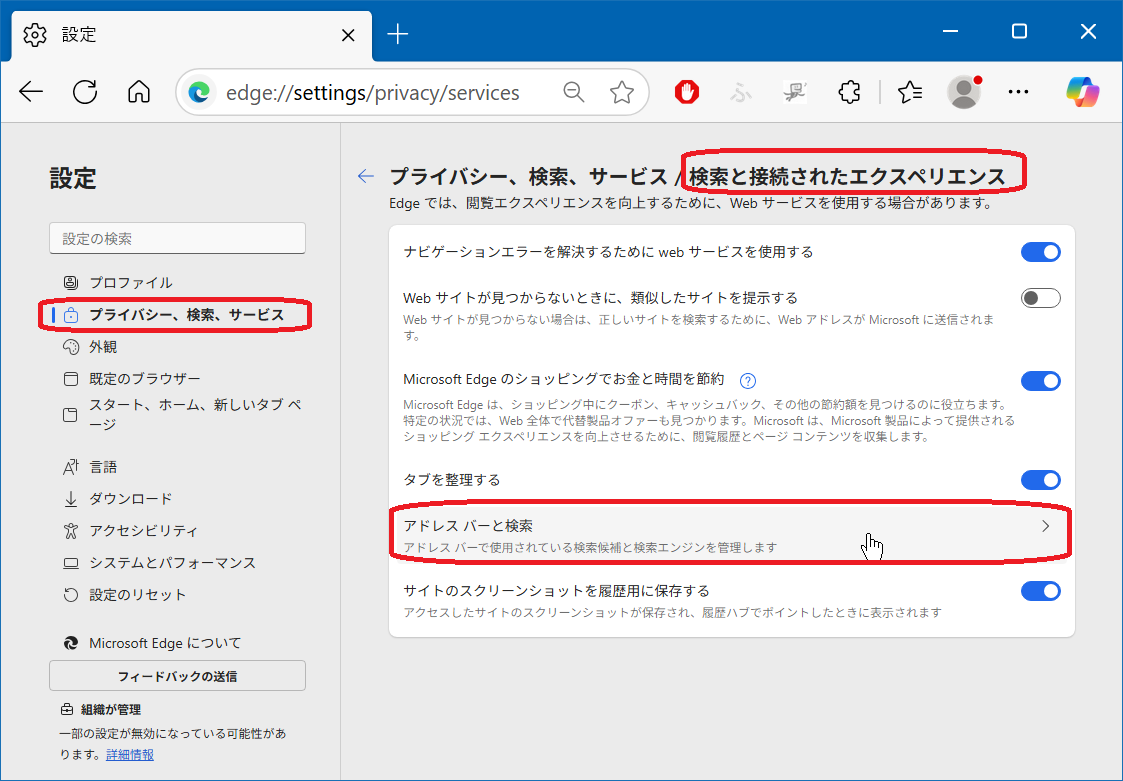Click the profile avatar icon
The height and width of the screenshot is (781, 1123).
pyautogui.click(x=964, y=93)
